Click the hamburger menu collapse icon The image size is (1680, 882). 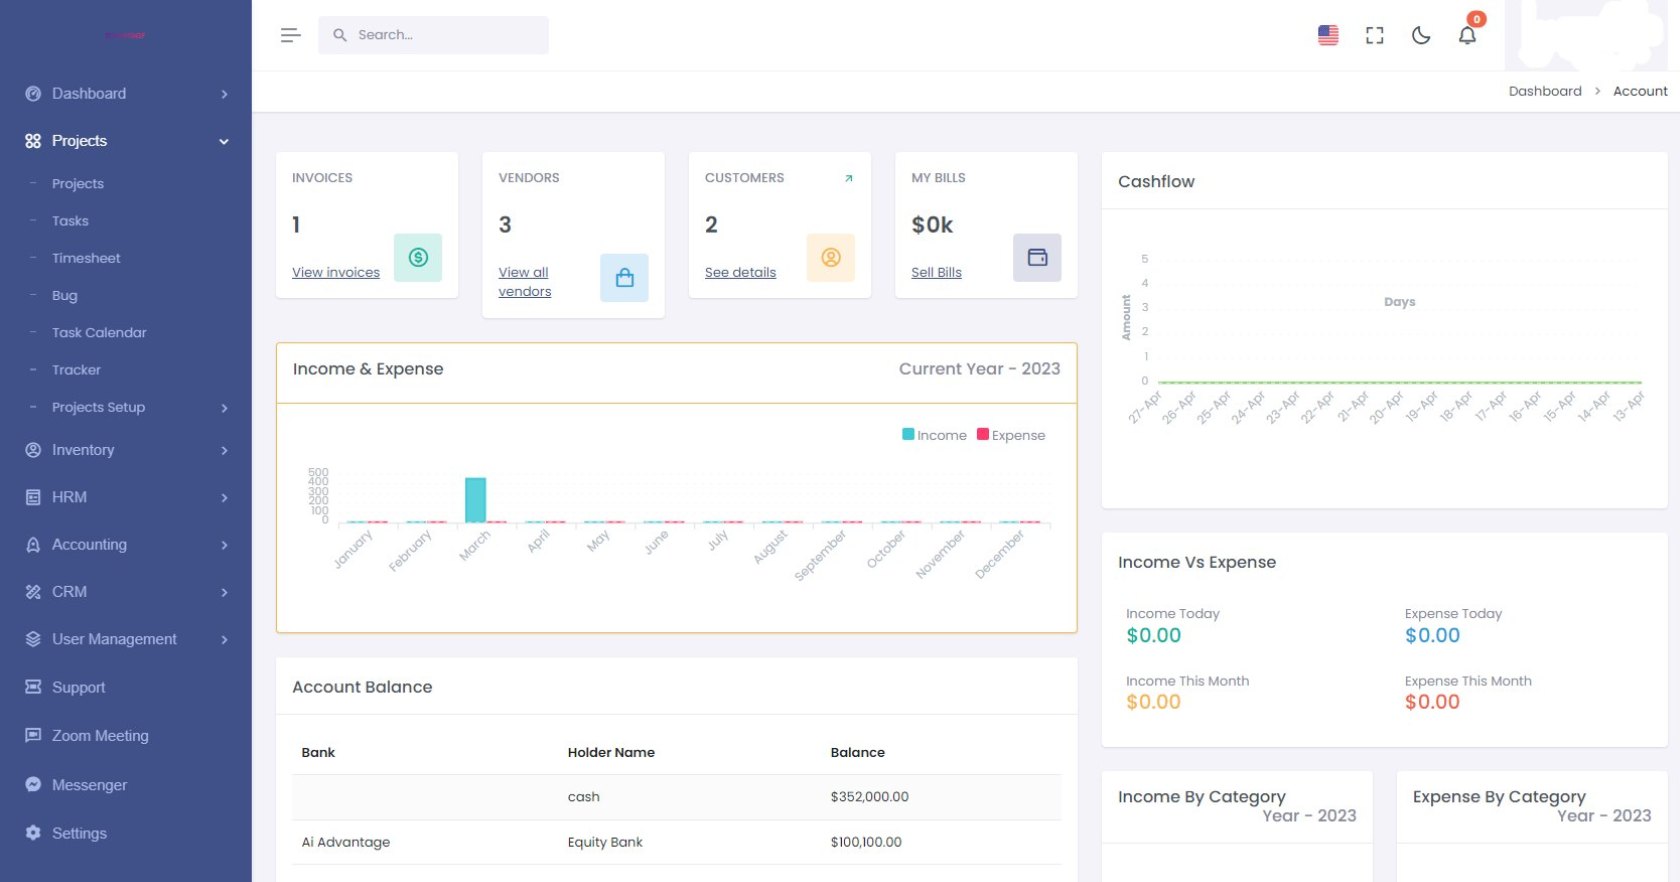[290, 35]
